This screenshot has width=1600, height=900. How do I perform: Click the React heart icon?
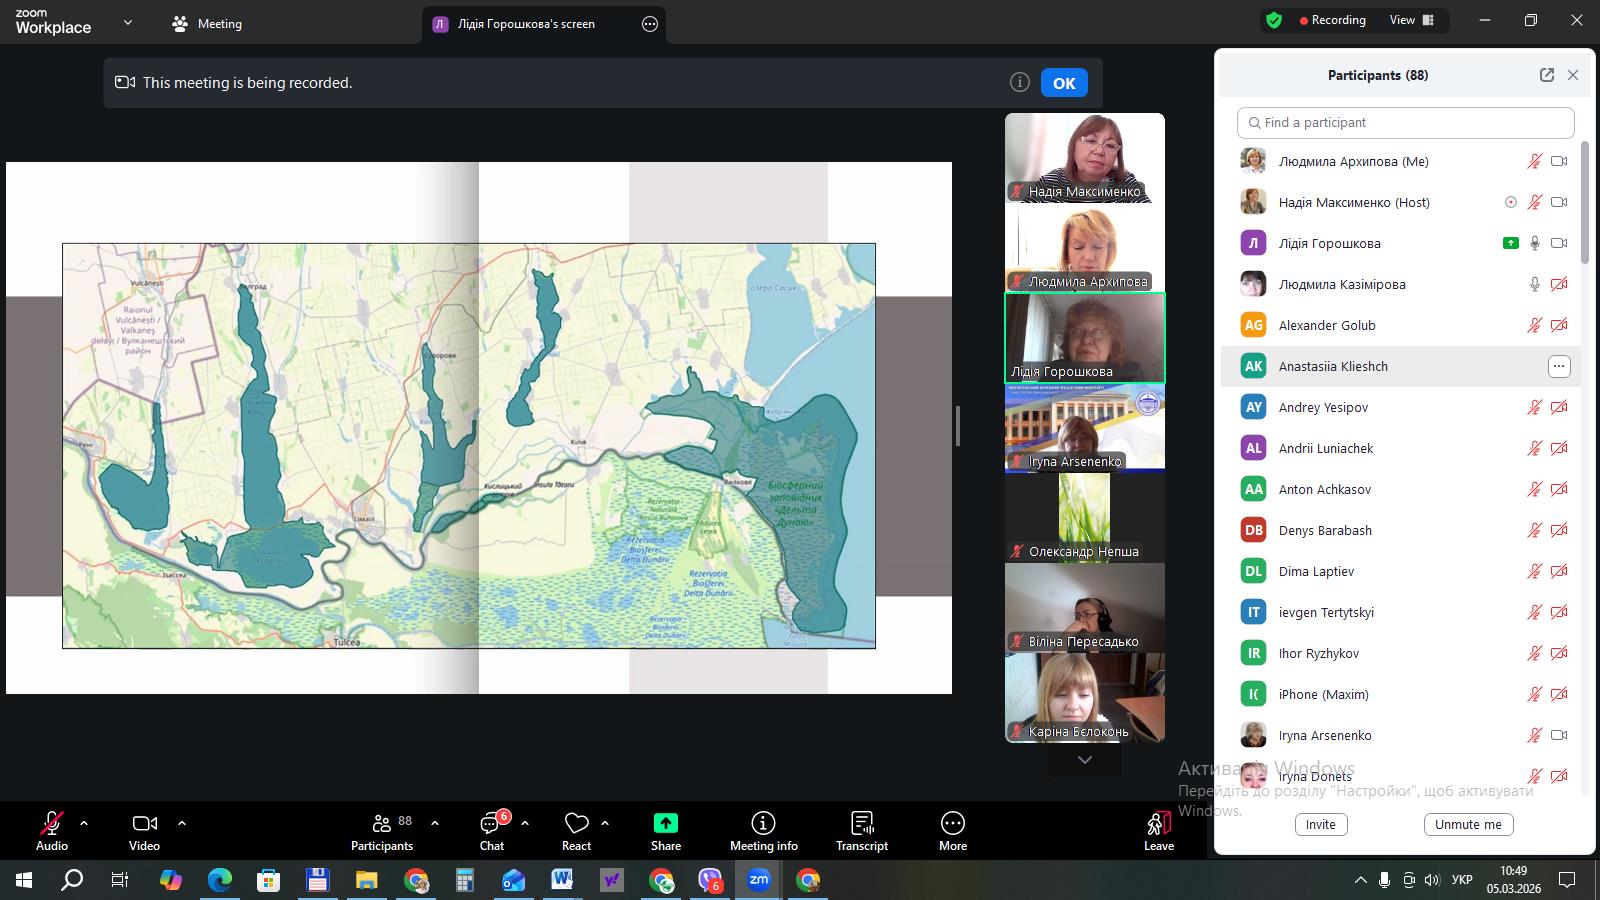[576, 824]
